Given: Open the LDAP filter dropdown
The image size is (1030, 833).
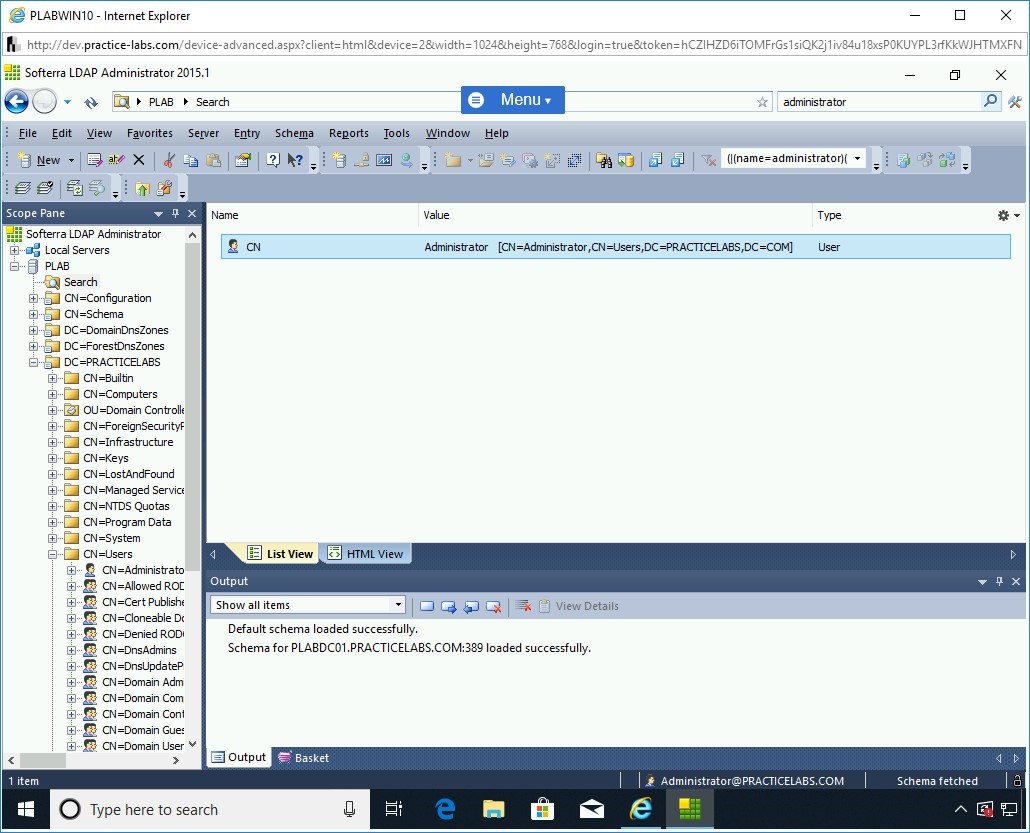Looking at the screenshot, I should tap(857, 159).
